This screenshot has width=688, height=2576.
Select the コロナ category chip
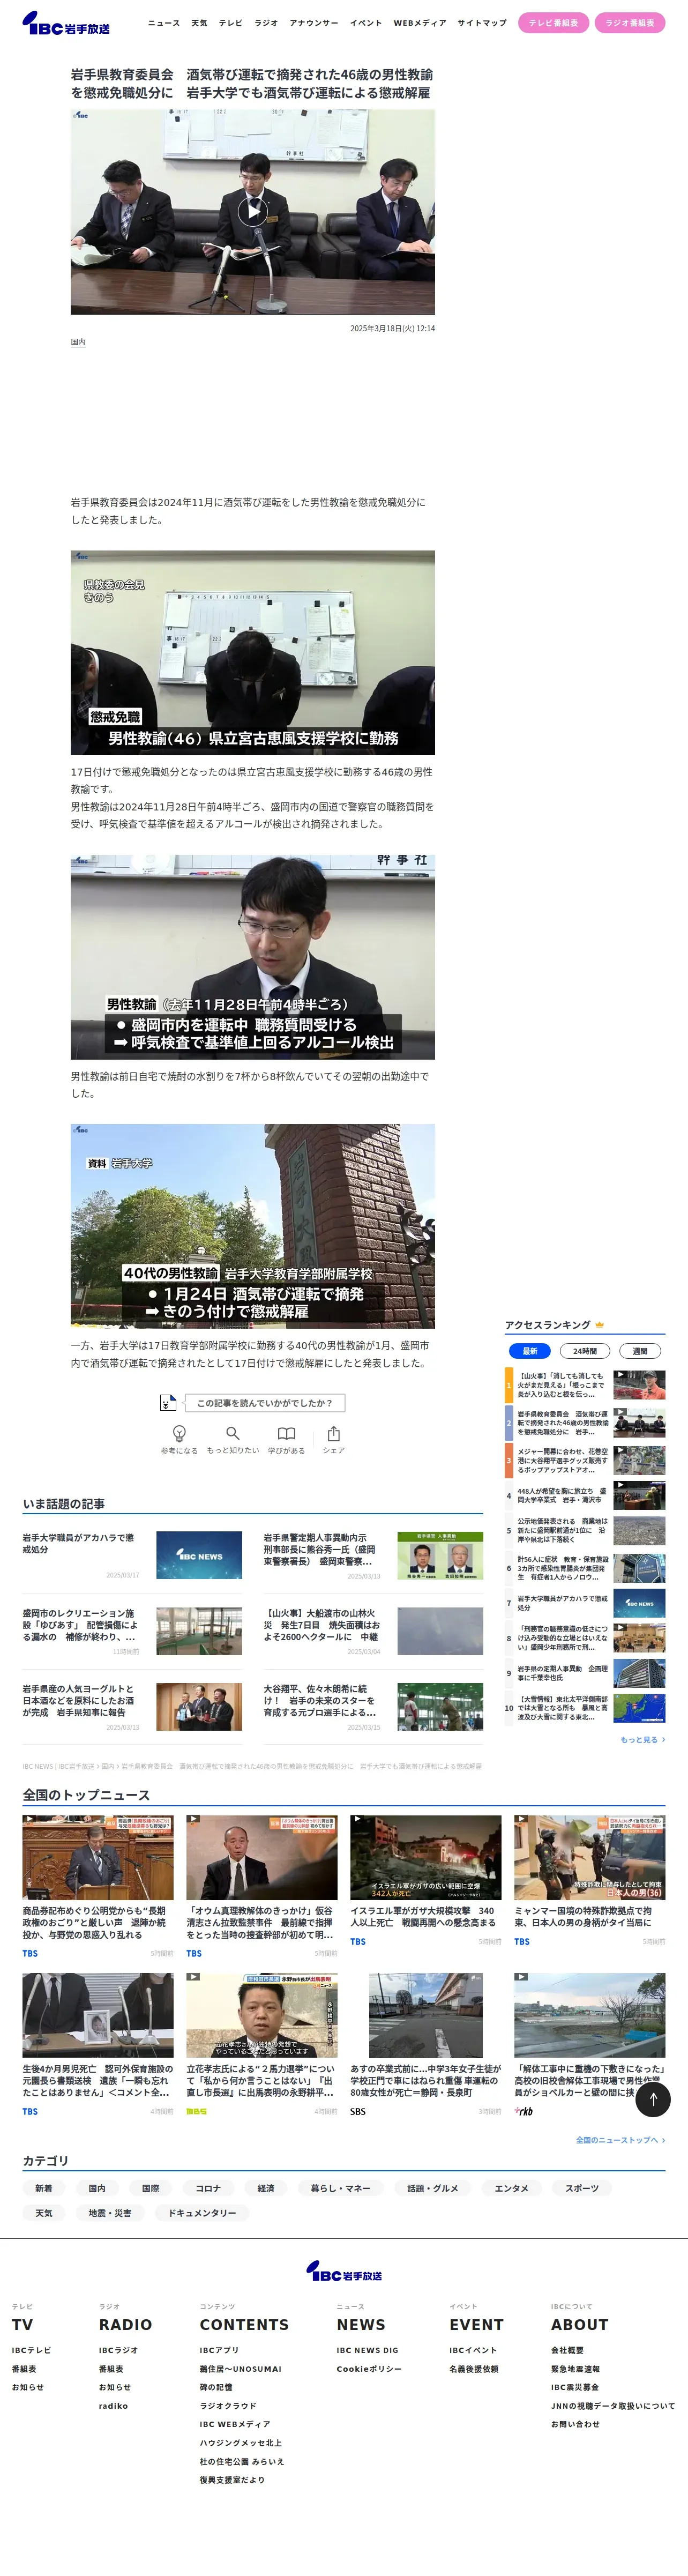[208, 2188]
